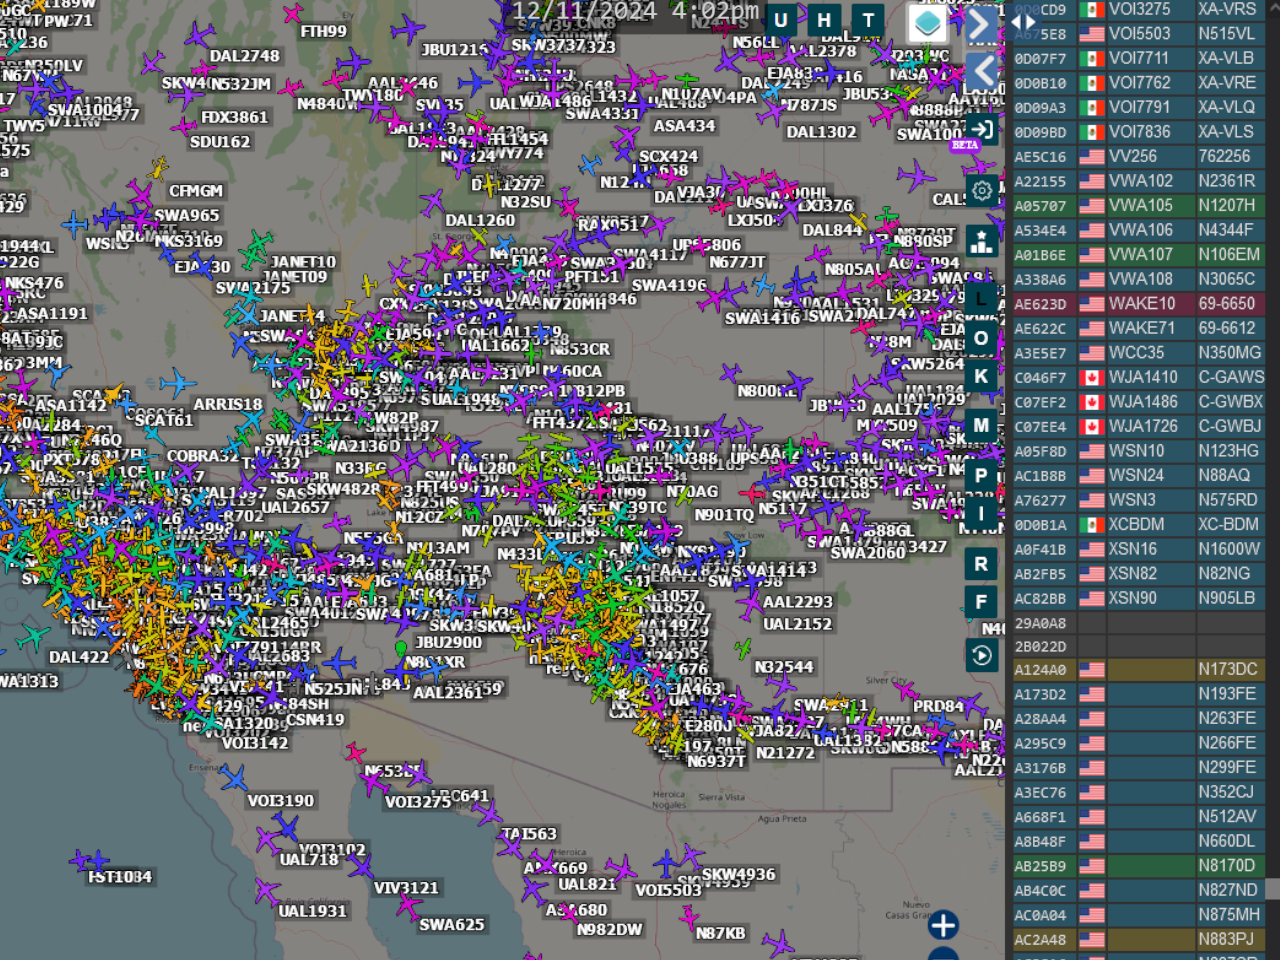This screenshot has height=960, width=1280.
Task: Click the Canadian flag in the WJA1410 row
Action: coord(1092,377)
